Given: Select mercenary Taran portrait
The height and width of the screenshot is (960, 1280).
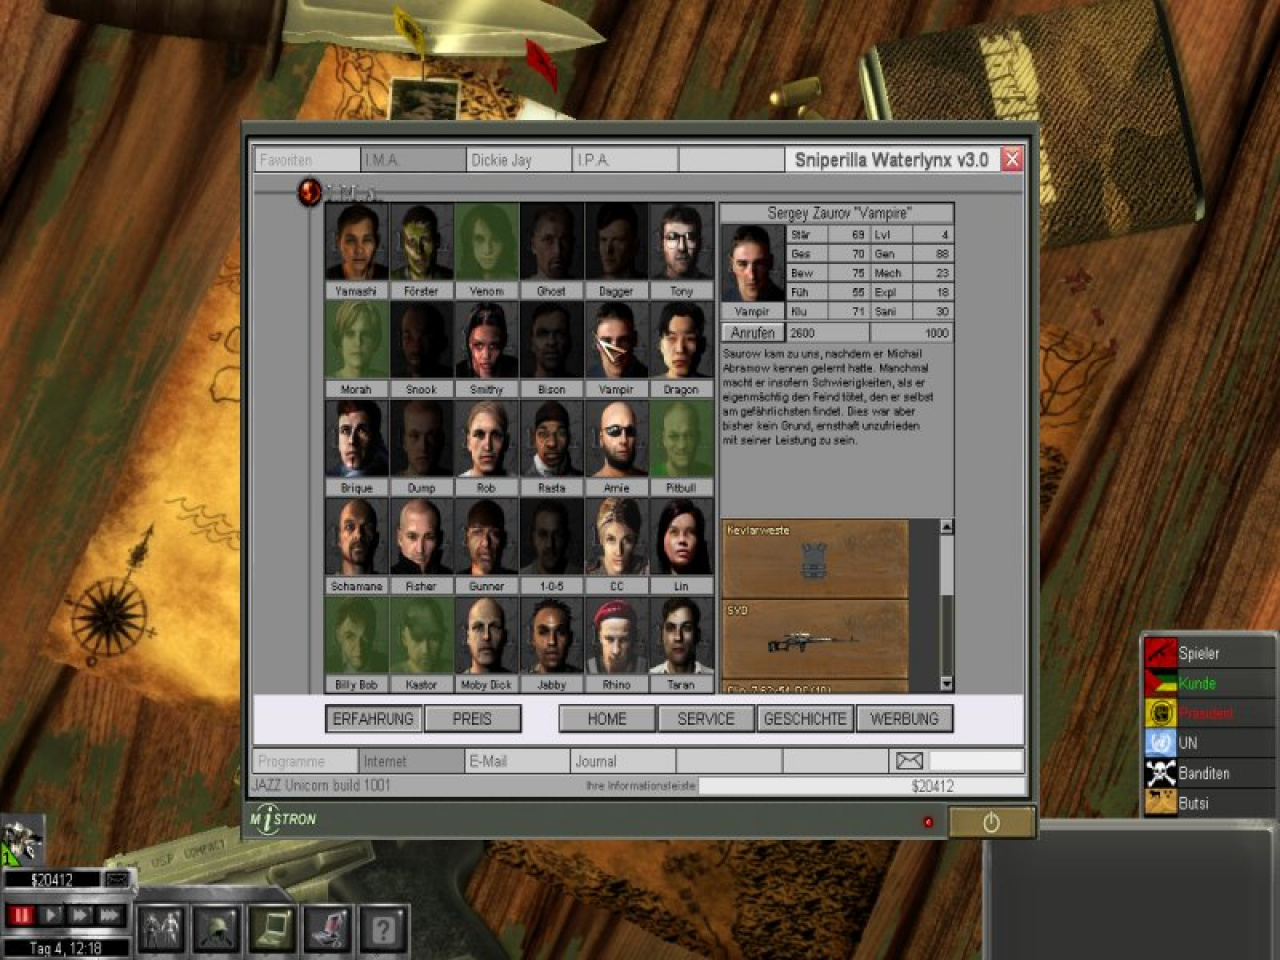Looking at the screenshot, I should [x=681, y=636].
